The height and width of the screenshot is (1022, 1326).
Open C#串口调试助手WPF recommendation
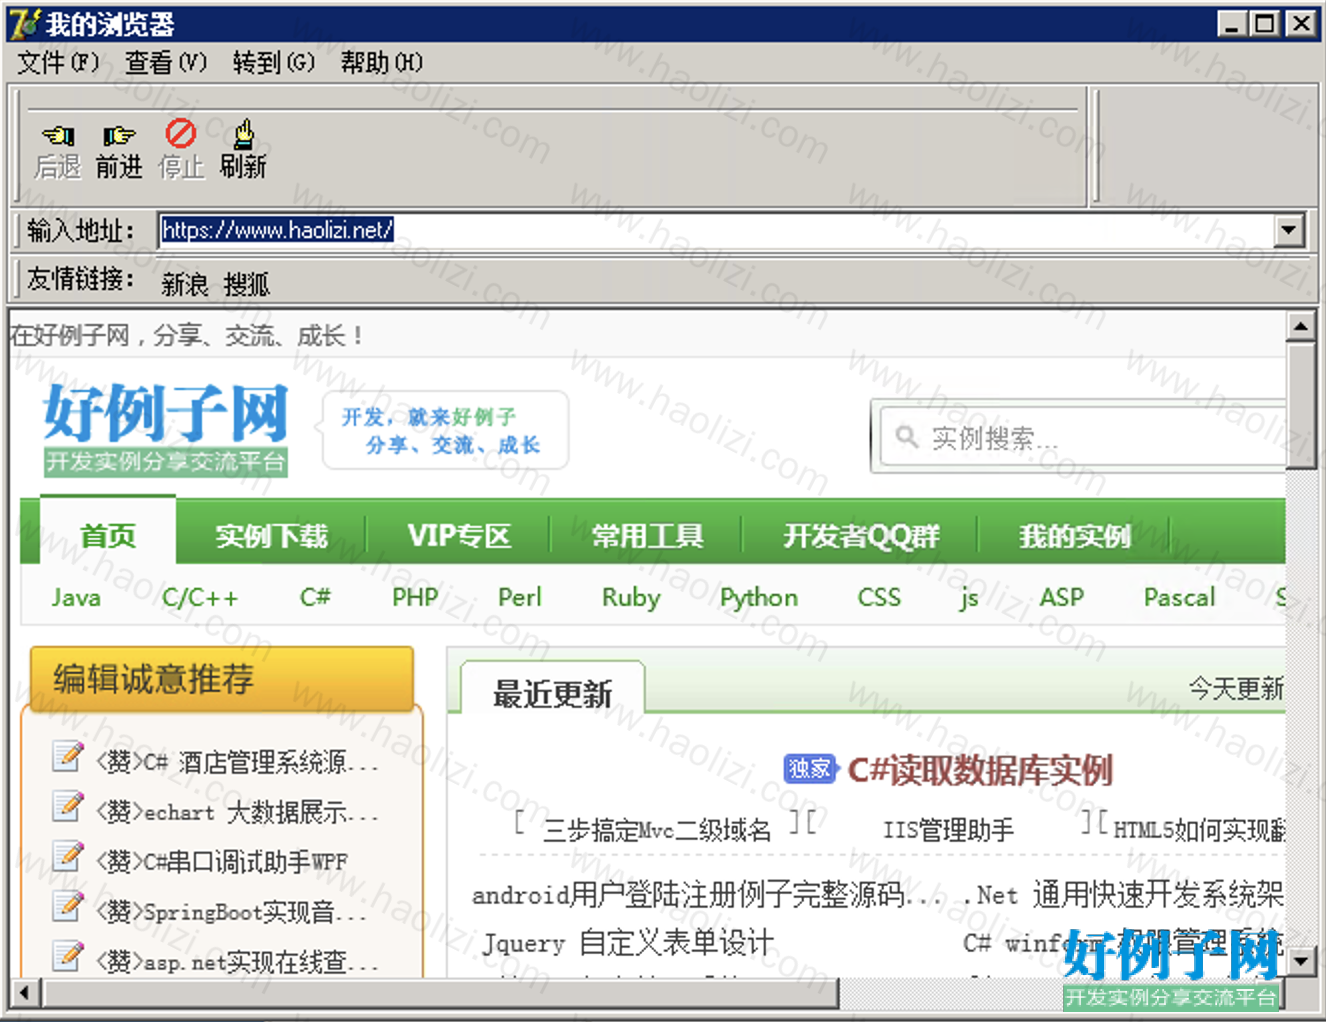(x=221, y=861)
